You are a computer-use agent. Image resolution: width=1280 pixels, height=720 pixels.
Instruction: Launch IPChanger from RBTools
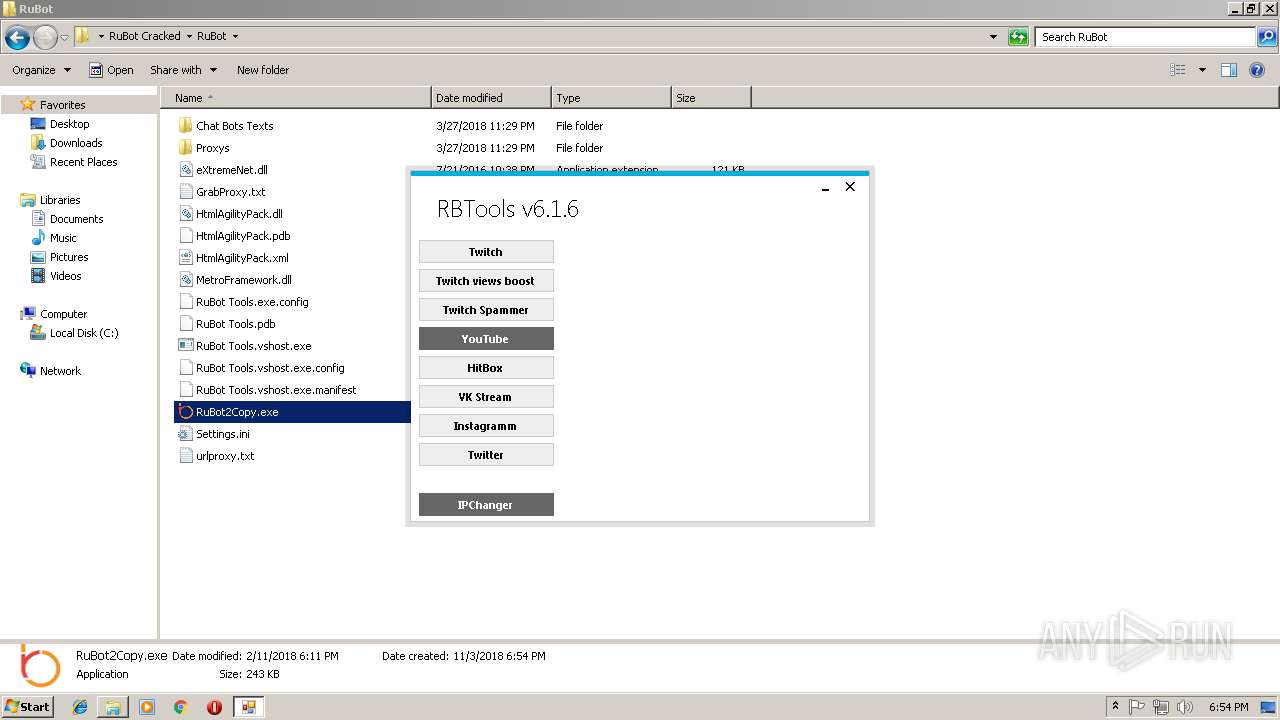coord(486,505)
